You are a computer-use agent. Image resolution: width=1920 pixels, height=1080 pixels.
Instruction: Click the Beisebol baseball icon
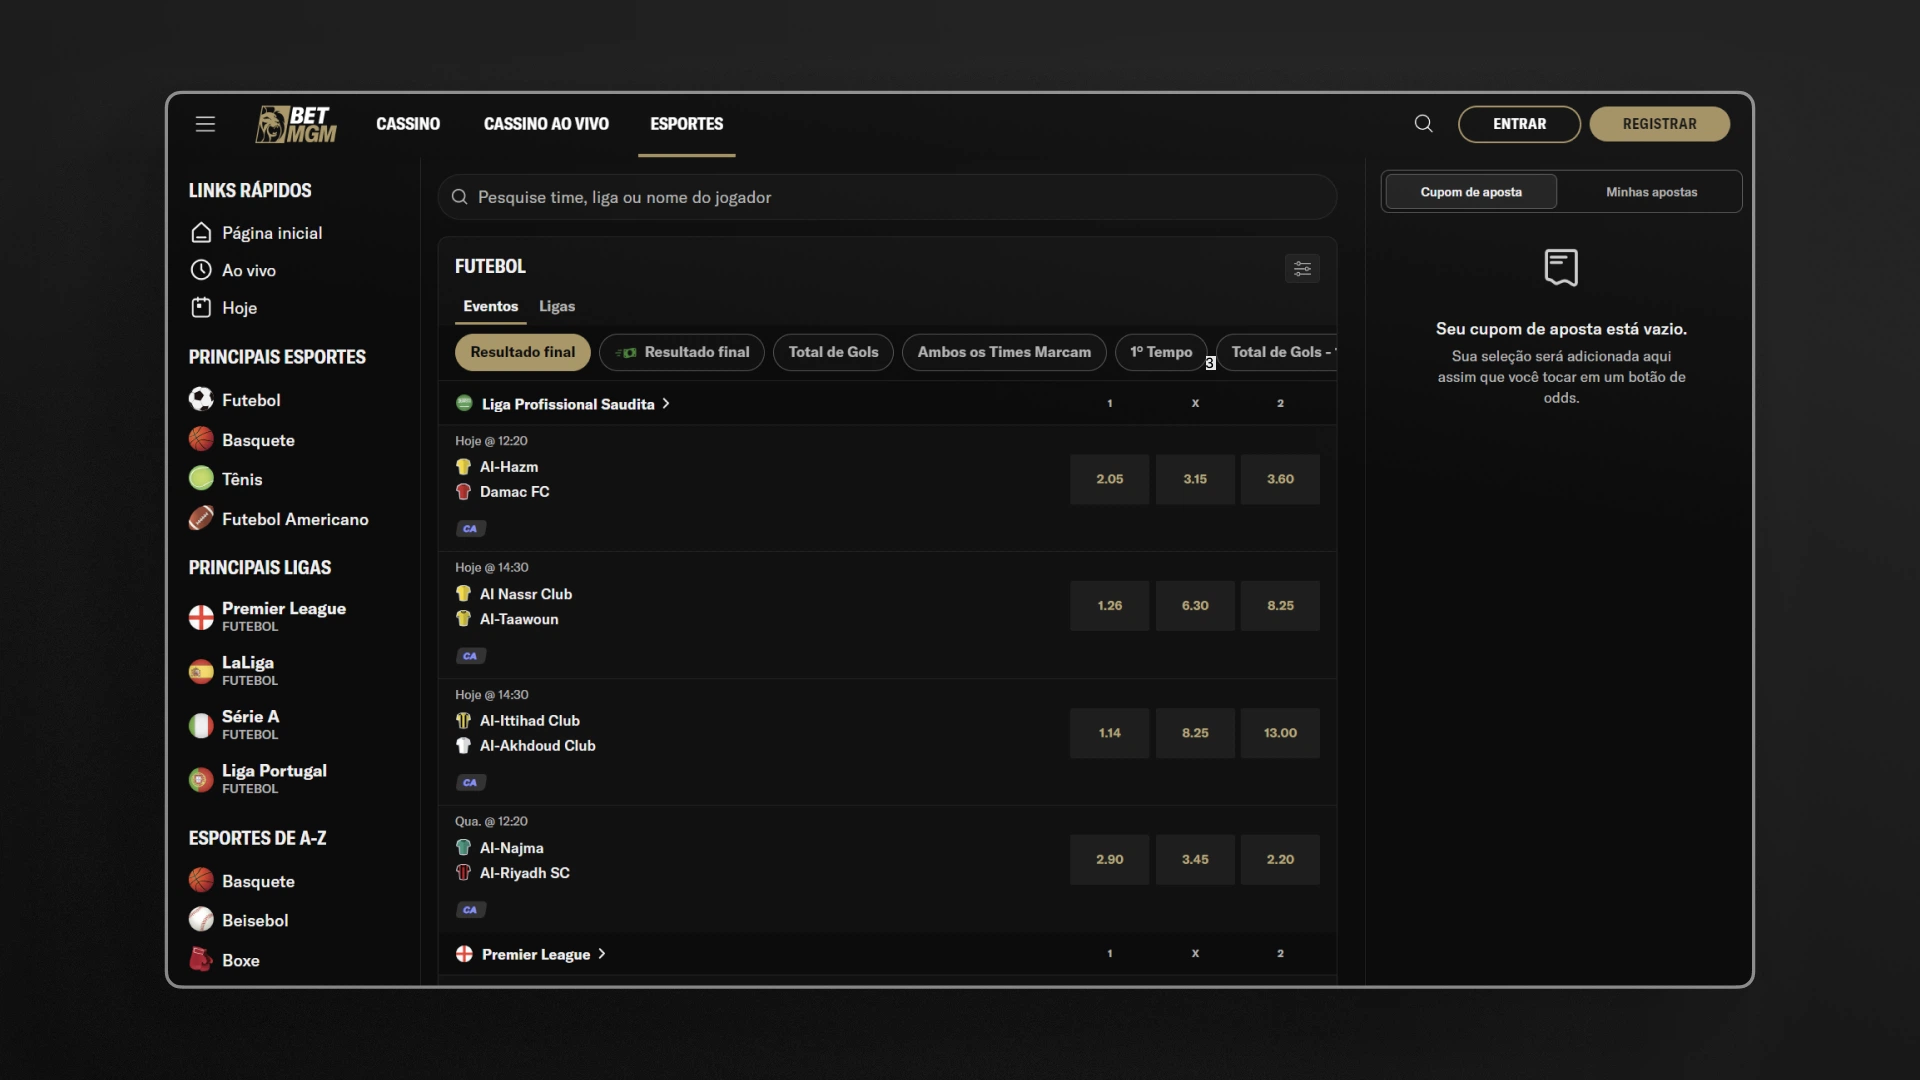201,919
